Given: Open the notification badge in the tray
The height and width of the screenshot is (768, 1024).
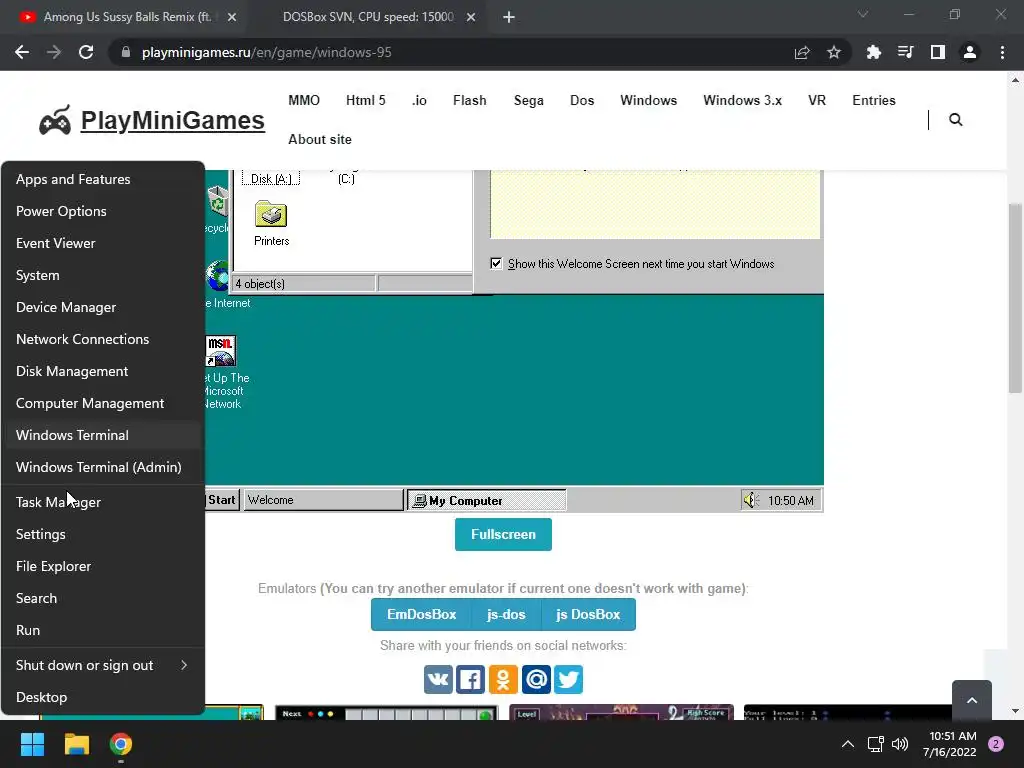Looking at the screenshot, I should pos(996,744).
